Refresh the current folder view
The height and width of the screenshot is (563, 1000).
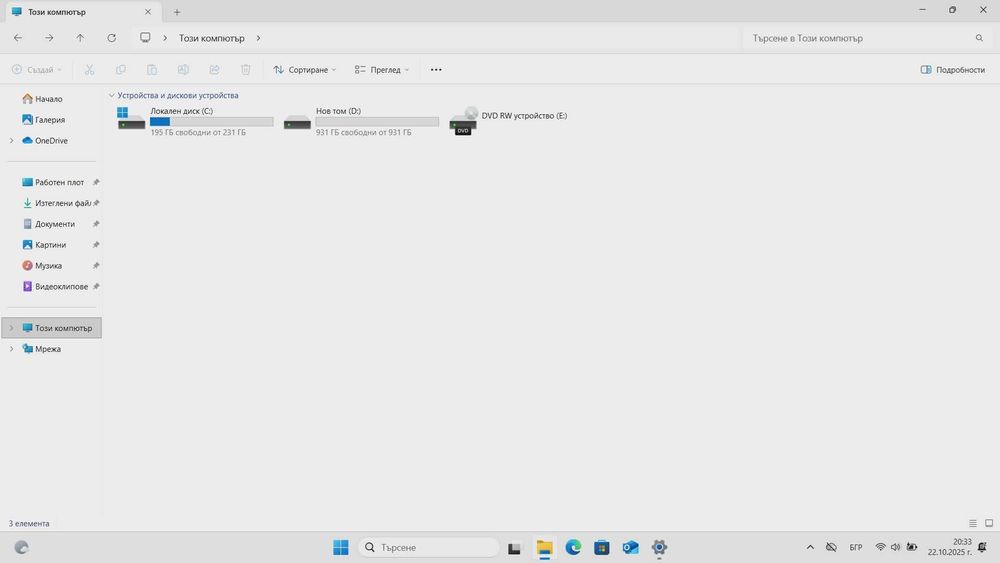pos(112,38)
